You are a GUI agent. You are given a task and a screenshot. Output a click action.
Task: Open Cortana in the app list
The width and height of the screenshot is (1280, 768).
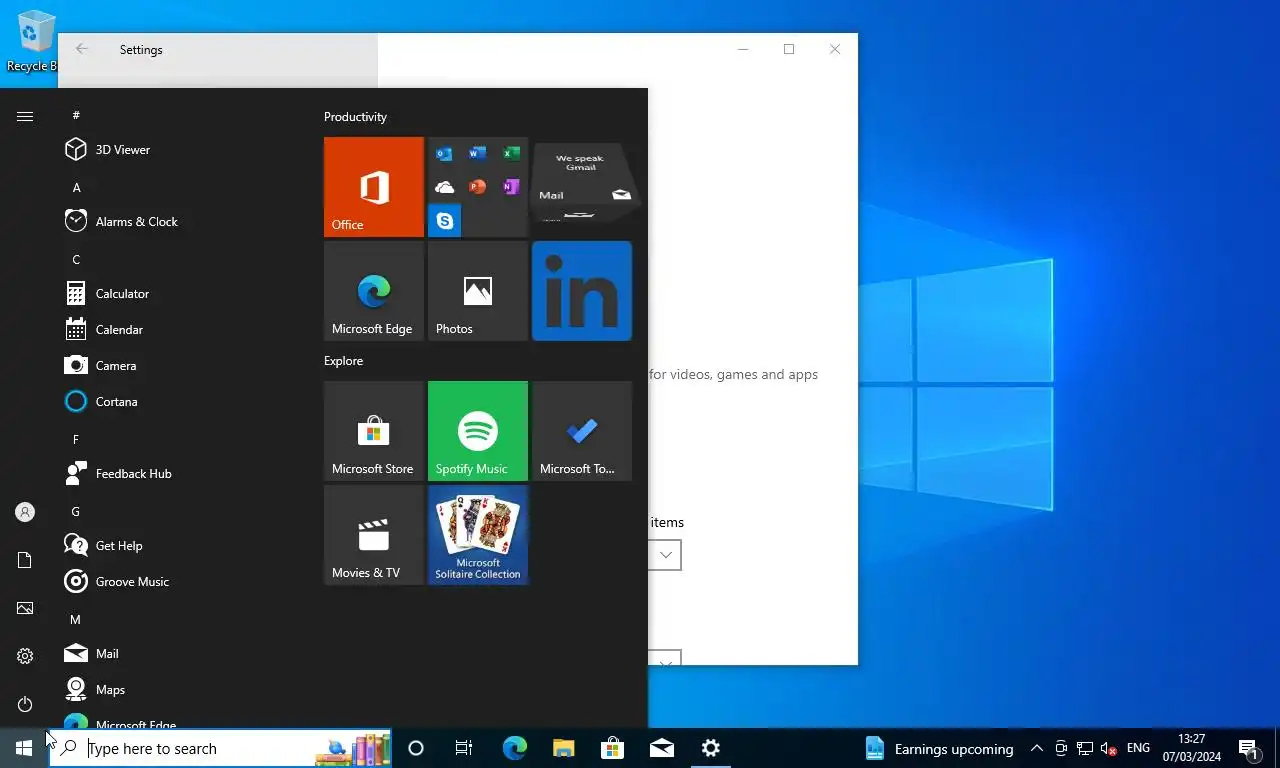point(180,402)
